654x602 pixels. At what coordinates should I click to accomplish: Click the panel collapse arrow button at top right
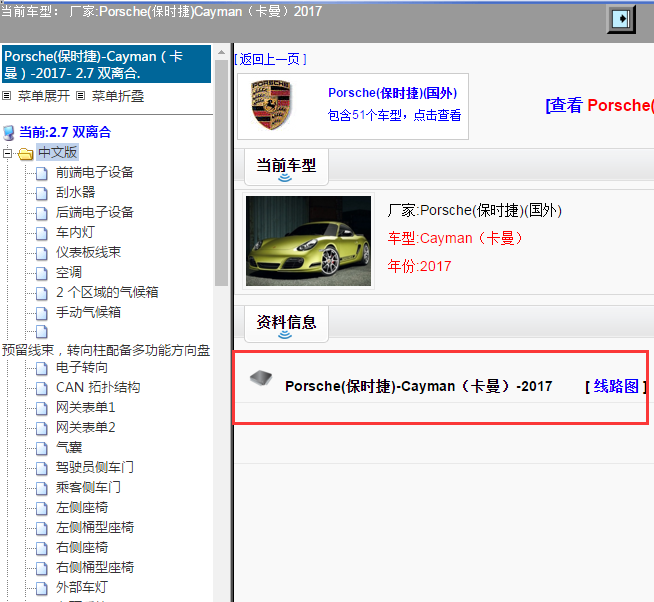(621, 19)
